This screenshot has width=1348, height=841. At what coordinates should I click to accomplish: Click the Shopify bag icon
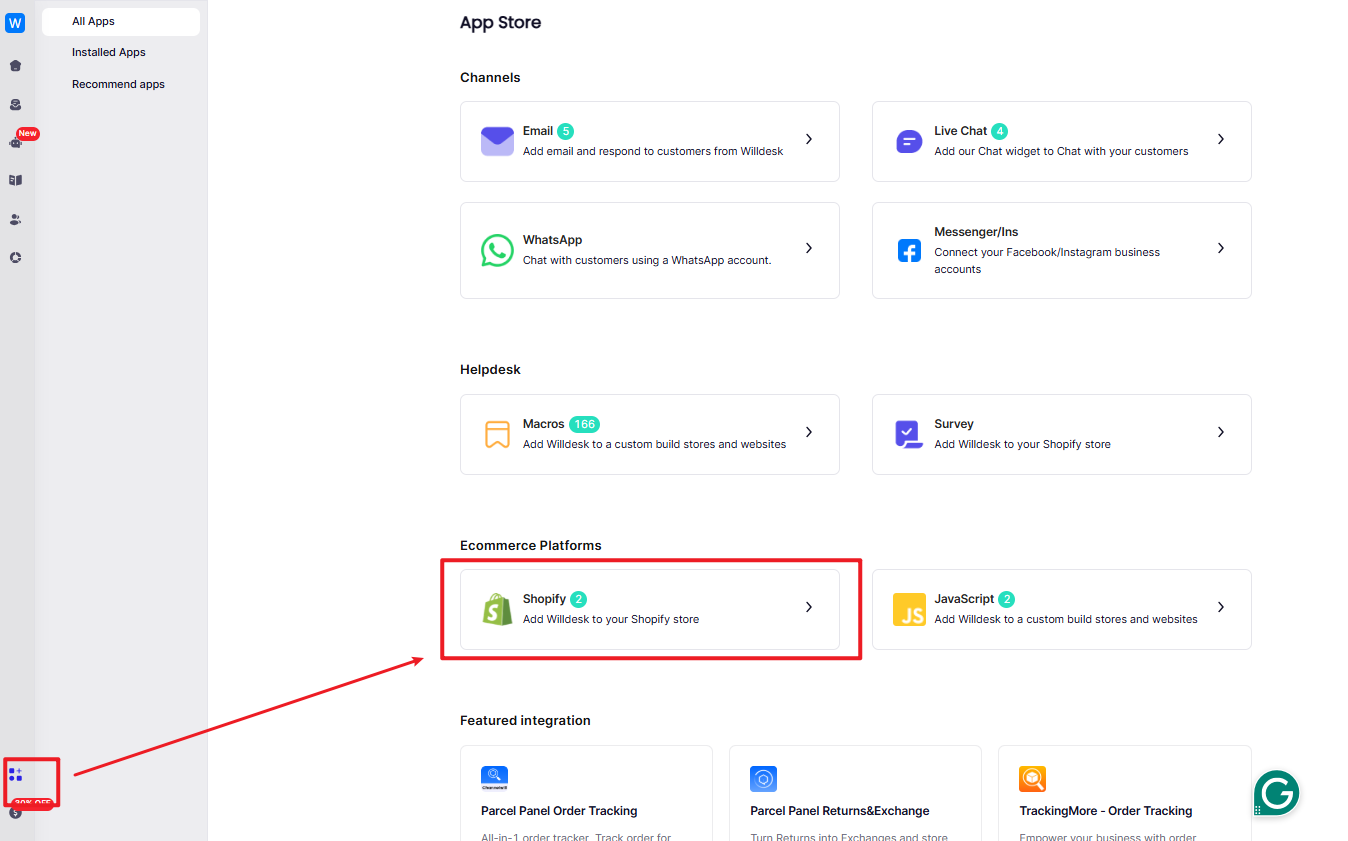click(497, 609)
